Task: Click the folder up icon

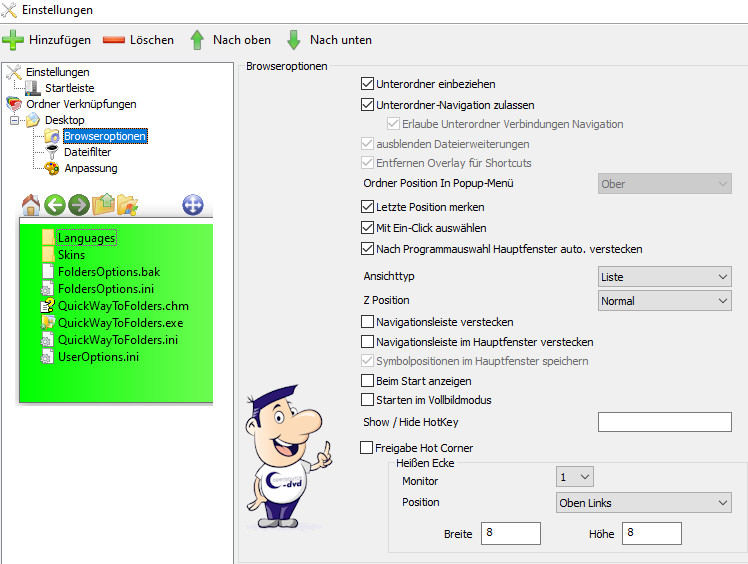Action: coord(103,206)
